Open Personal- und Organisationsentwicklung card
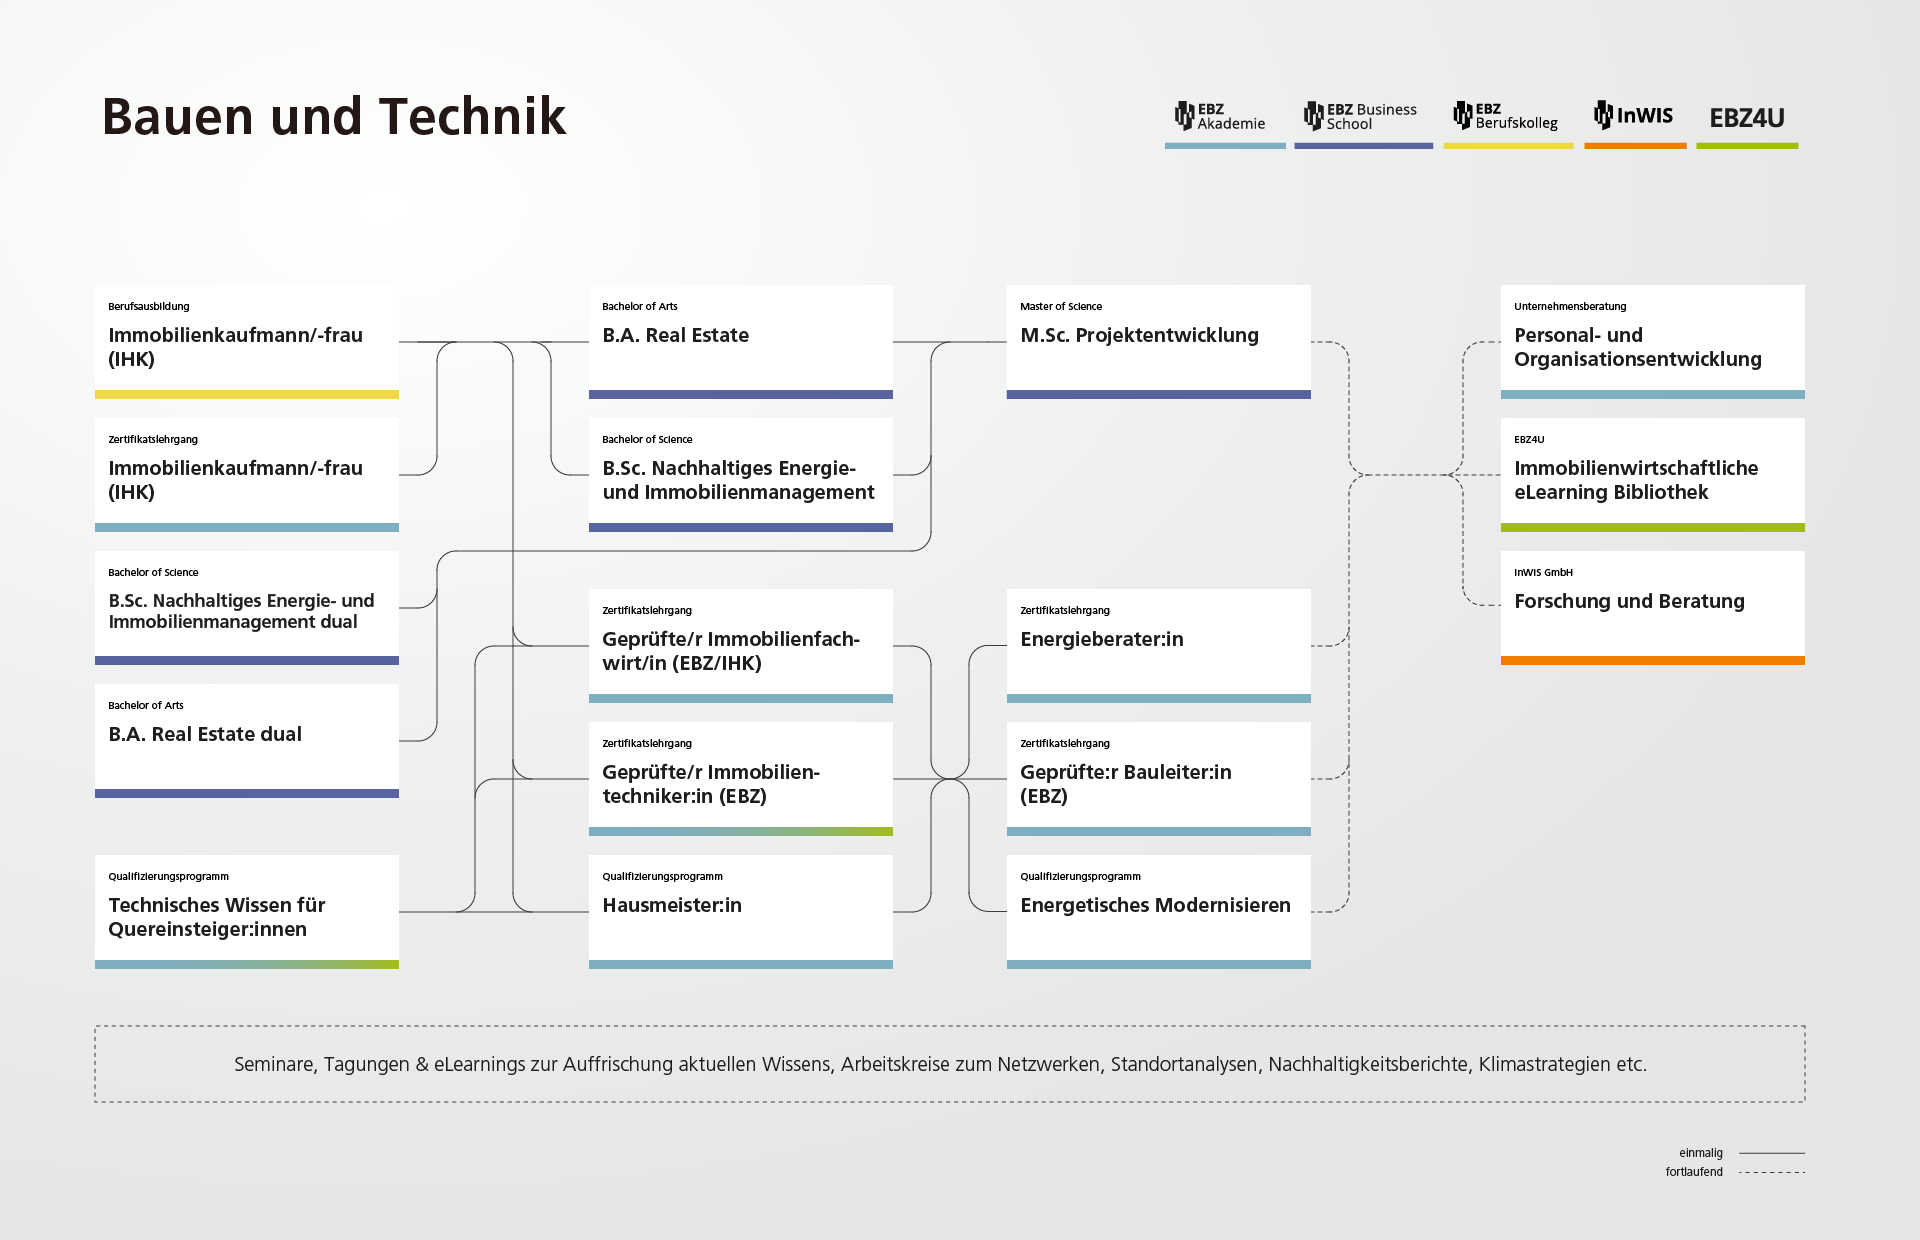The image size is (1920, 1240). tap(1653, 342)
